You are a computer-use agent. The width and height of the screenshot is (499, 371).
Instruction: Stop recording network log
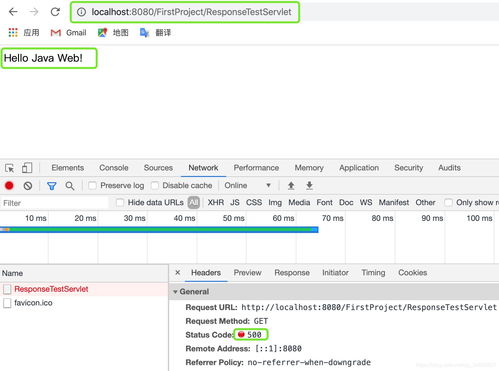9,186
